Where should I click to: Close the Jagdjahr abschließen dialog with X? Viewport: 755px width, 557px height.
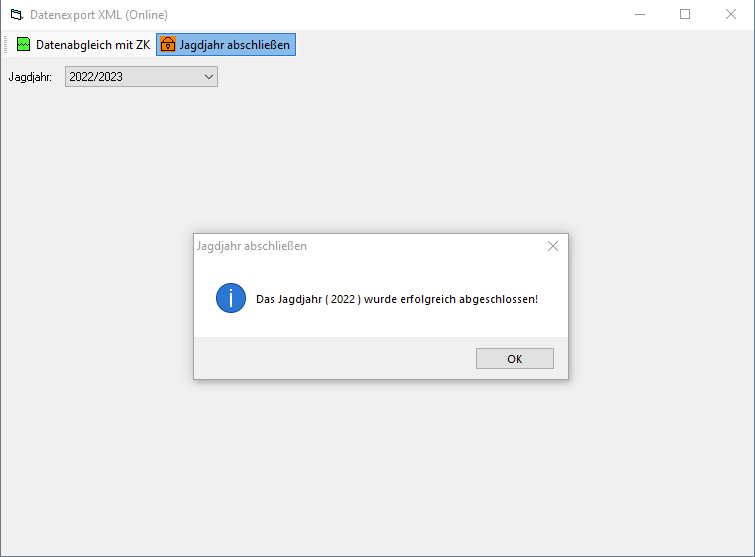click(x=552, y=246)
